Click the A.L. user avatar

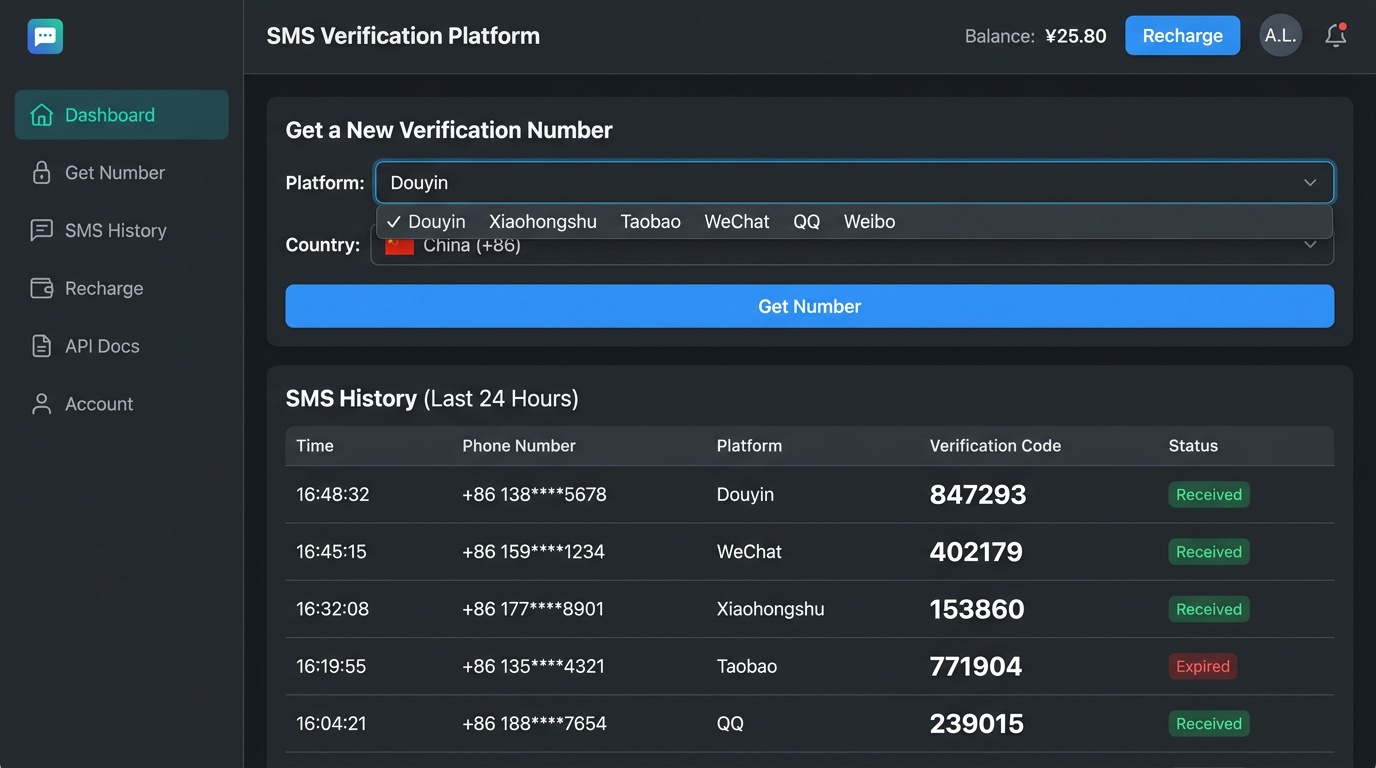(x=1280, y=36)
